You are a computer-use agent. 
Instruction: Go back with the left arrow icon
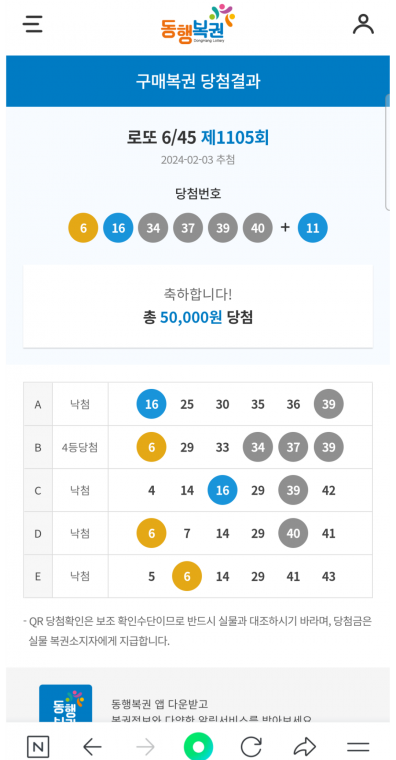(92, 746)
